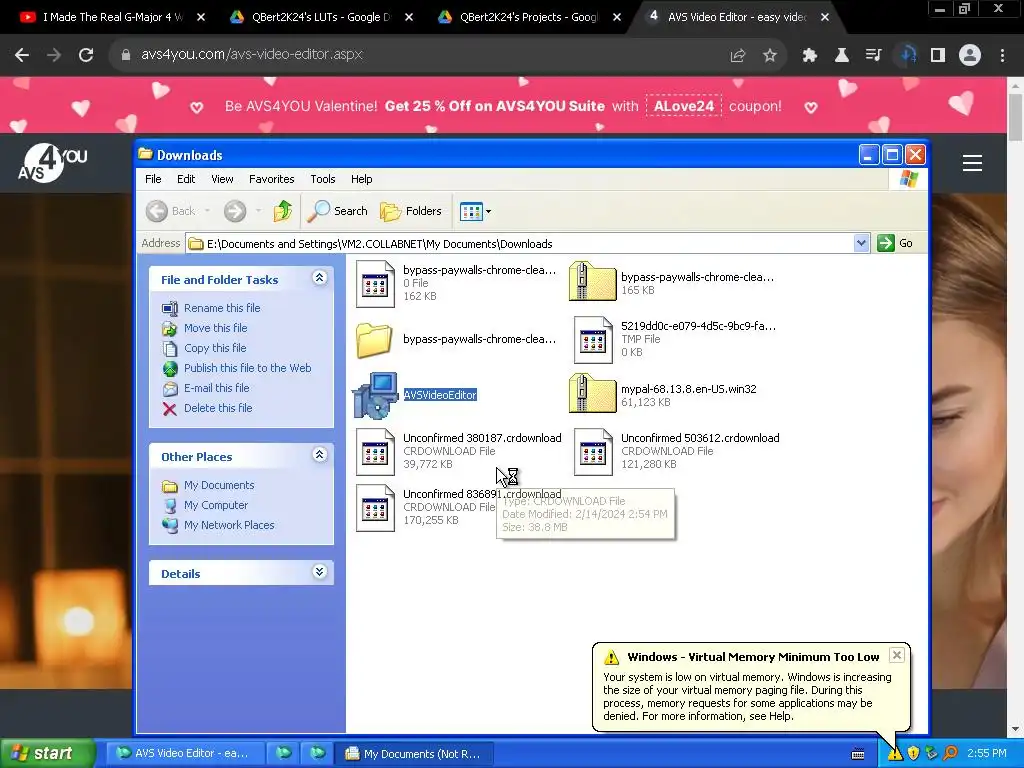The height and width of the screenshot is (768, 1024).
Task: Open the Favorites menu
Action: [272, 179]
